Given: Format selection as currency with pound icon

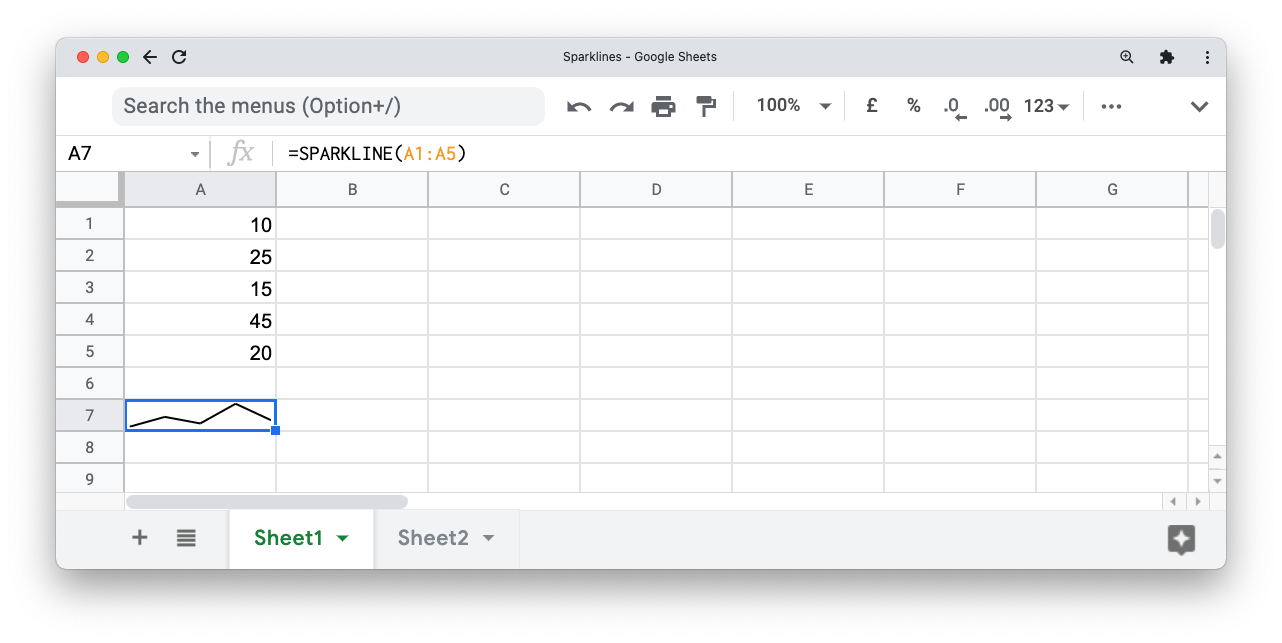Looking at the screenshot, I should (x=871, y=105).
